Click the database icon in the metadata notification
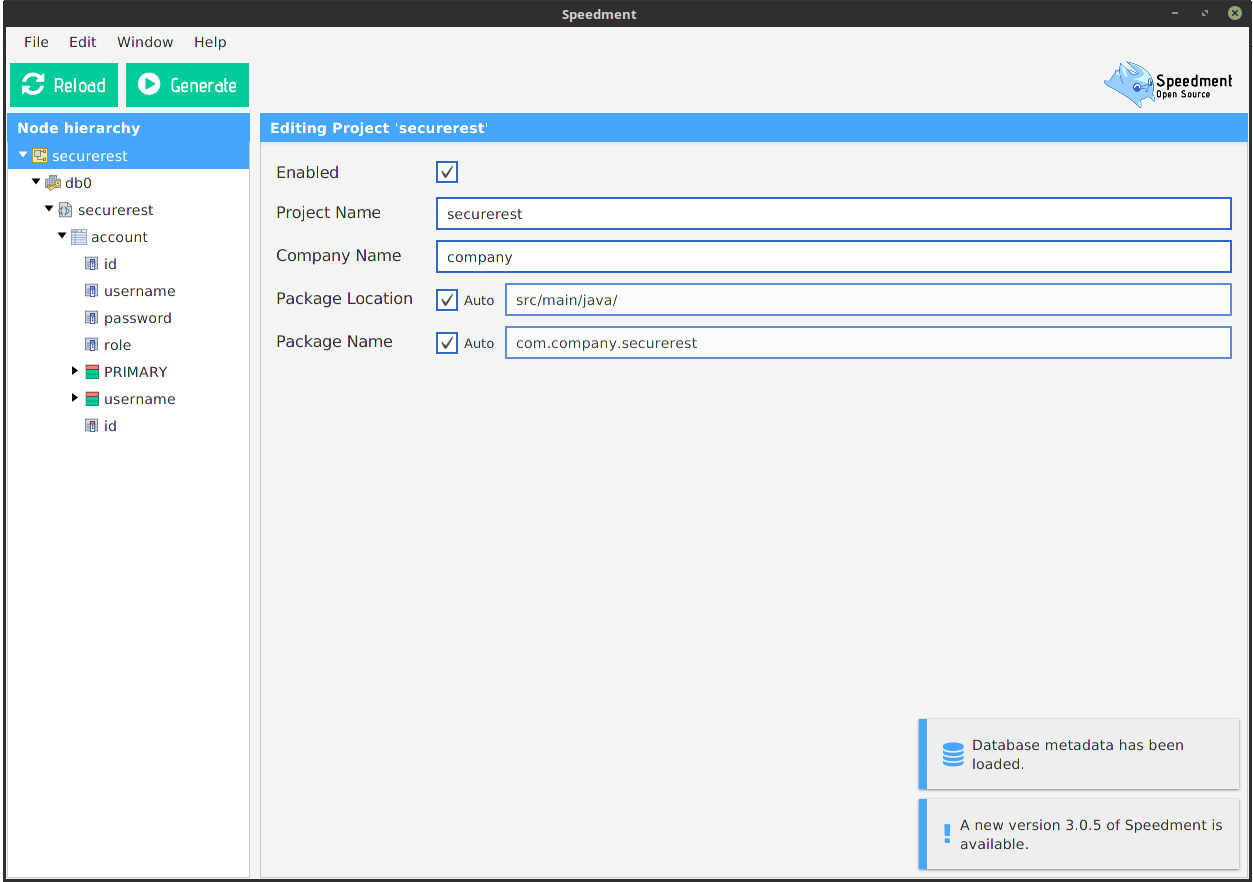This screenshot has width=1253, height=882. pyautogui.click(x=953, y=754)
